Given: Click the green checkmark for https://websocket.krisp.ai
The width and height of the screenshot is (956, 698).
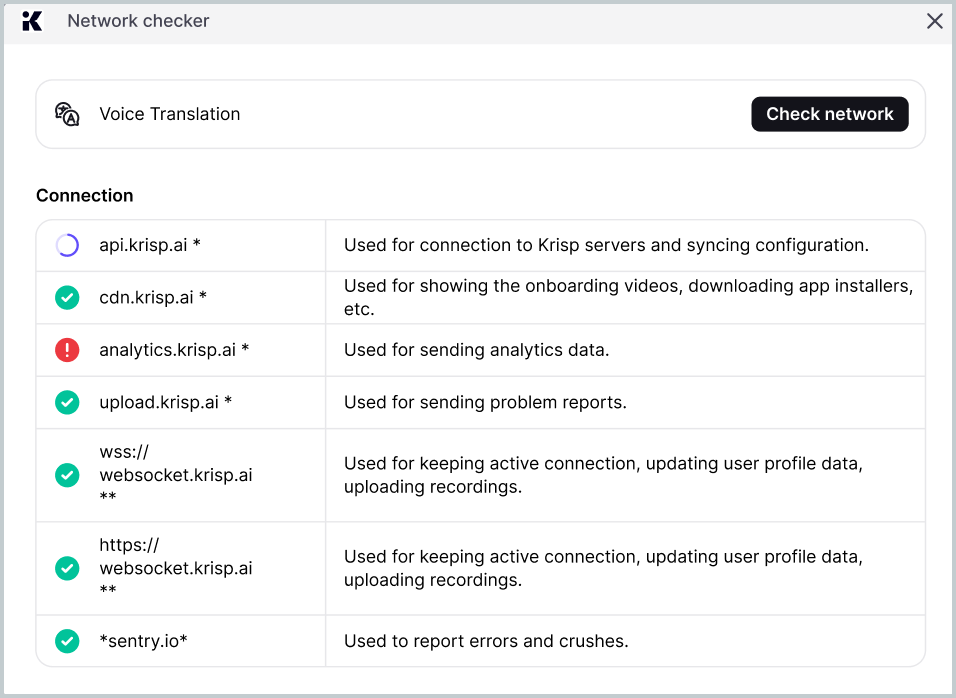Looking at the screenshot, I should [67, 568].
